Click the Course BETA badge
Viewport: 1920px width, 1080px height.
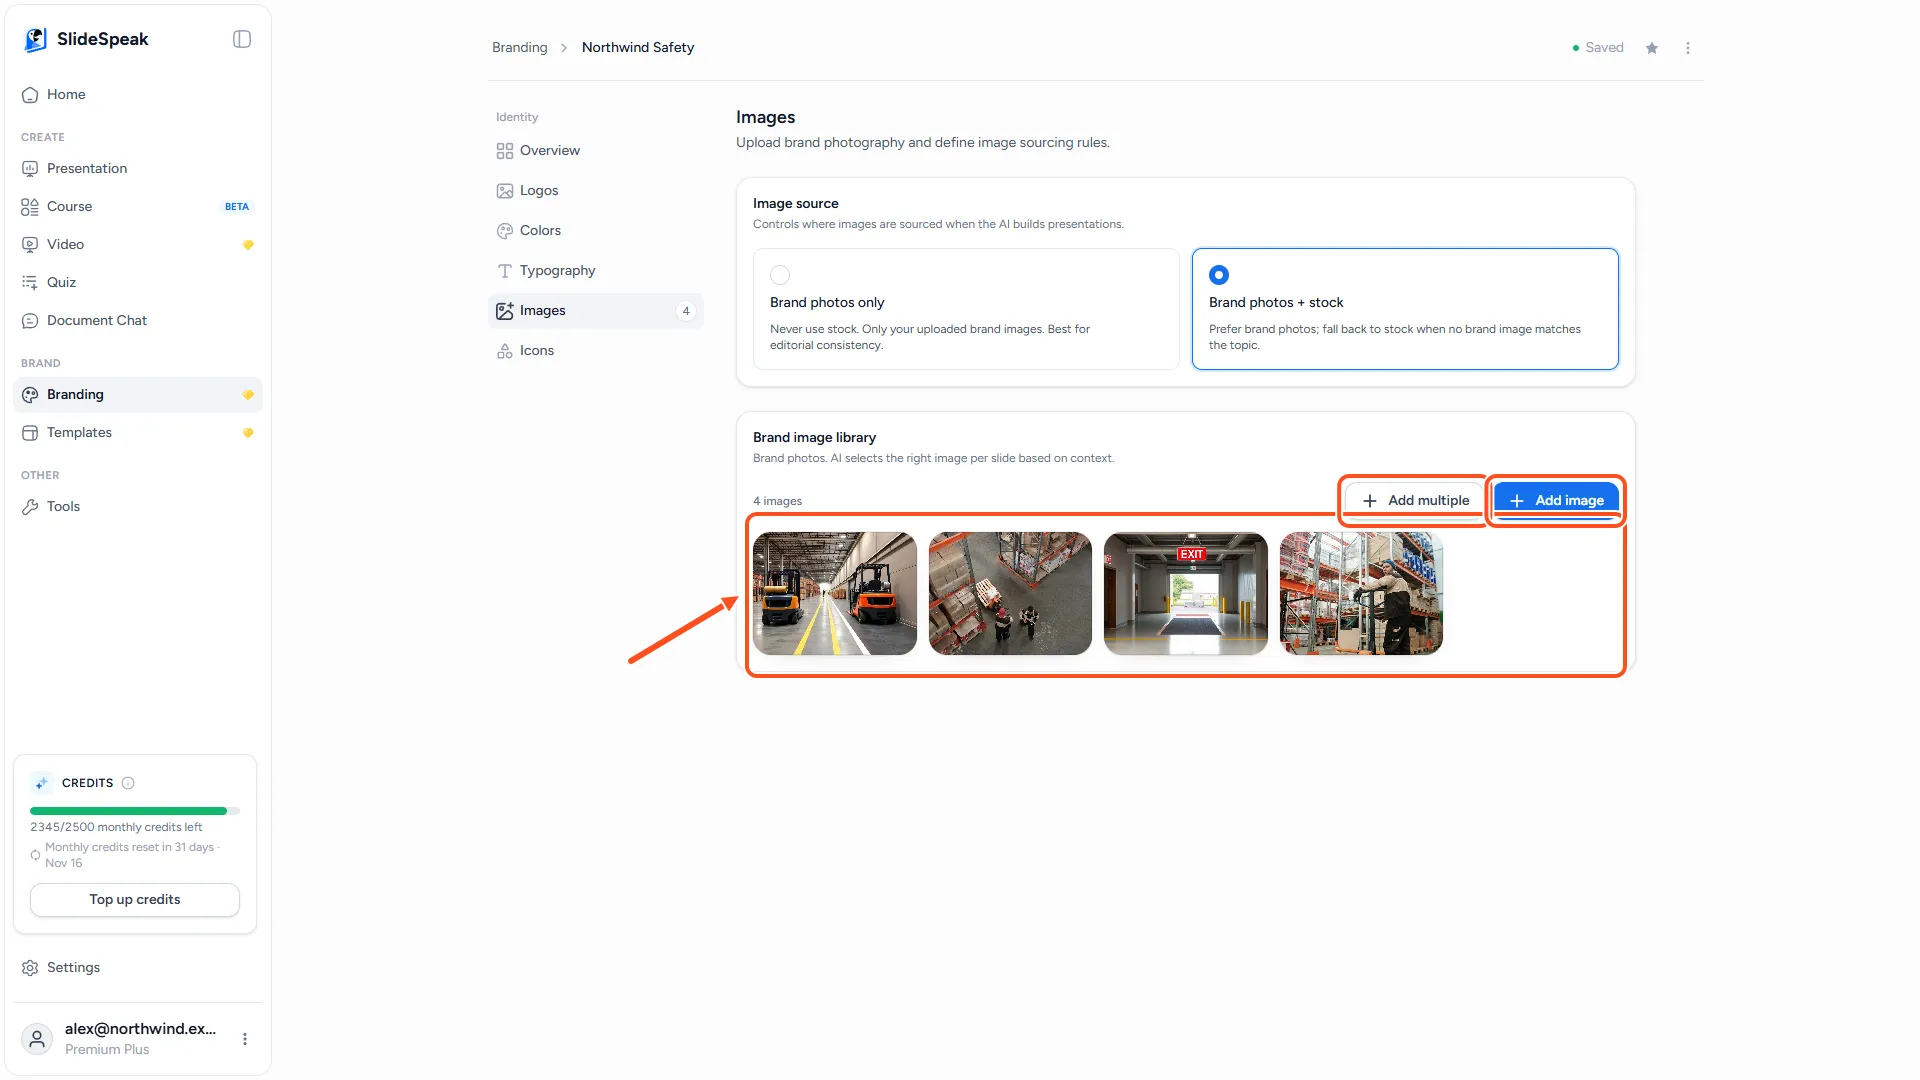[237, 206]
